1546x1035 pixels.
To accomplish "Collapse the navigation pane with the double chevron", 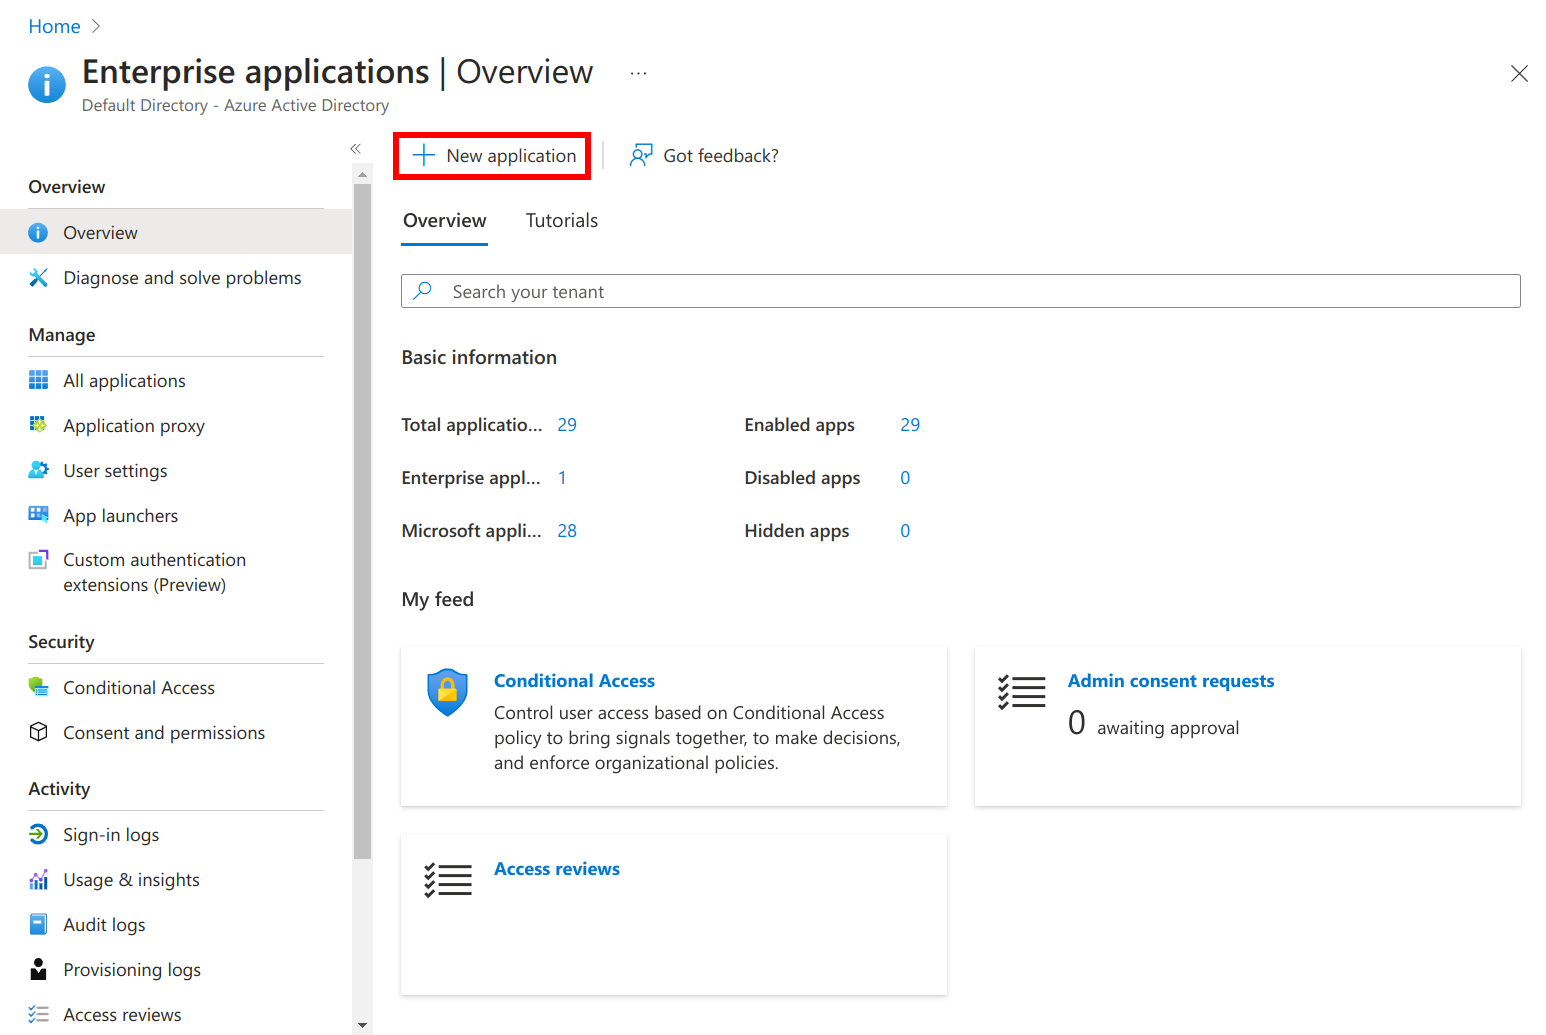I will point(355,148).
